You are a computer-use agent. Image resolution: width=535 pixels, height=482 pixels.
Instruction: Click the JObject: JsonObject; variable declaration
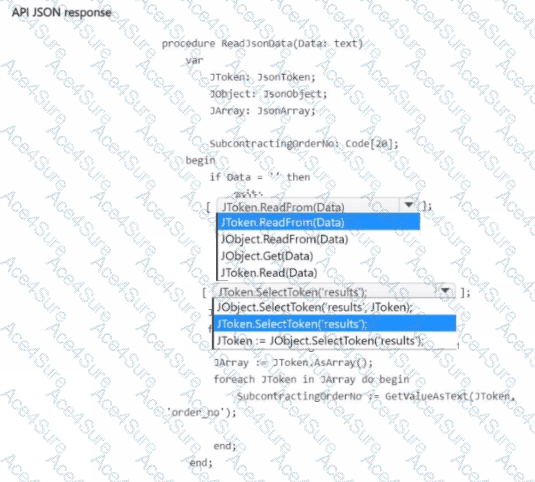coord(268,94)
